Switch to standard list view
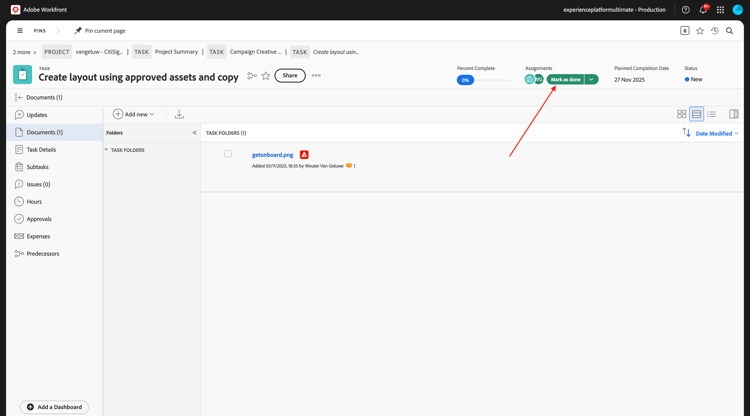Viewport: 750px width, 416px height. coord(696,114)
